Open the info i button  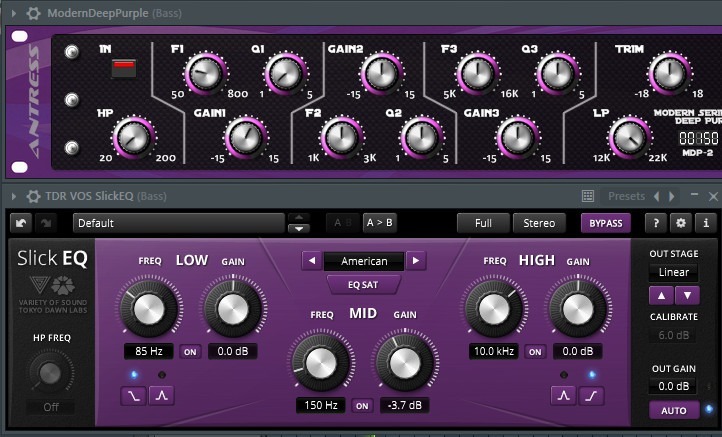(706, 223)
